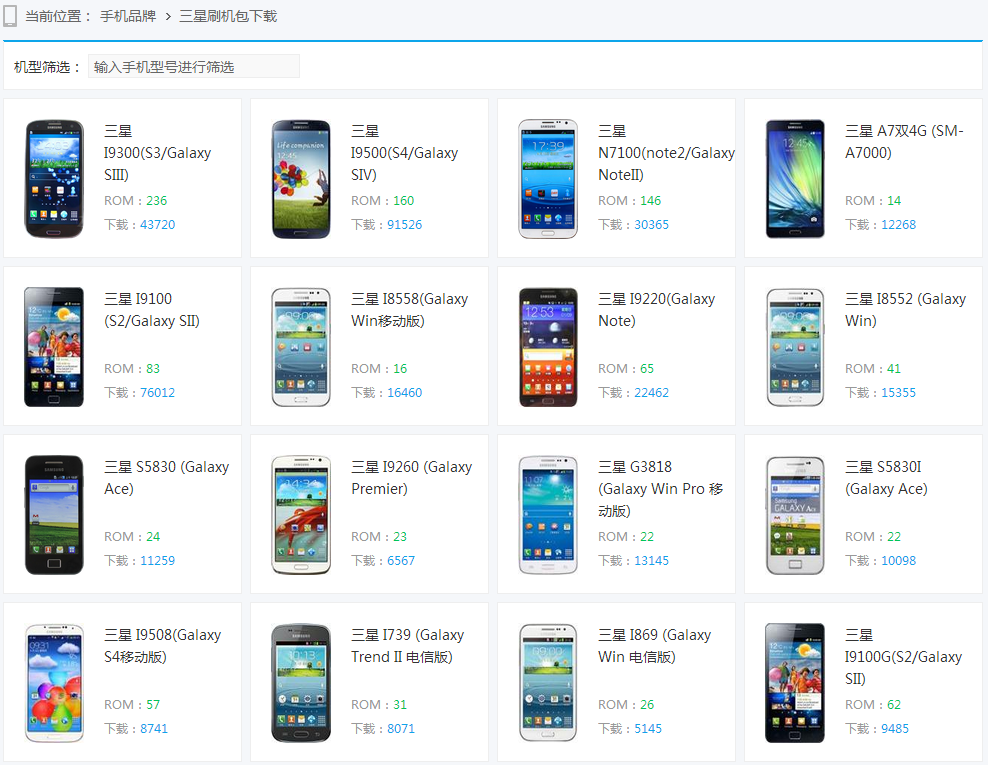Viewport: 988px width, 765px height.
Task: Click the title 三星 I9300(S3/Galaxy SIII)
Action: (x=158, y=153)
